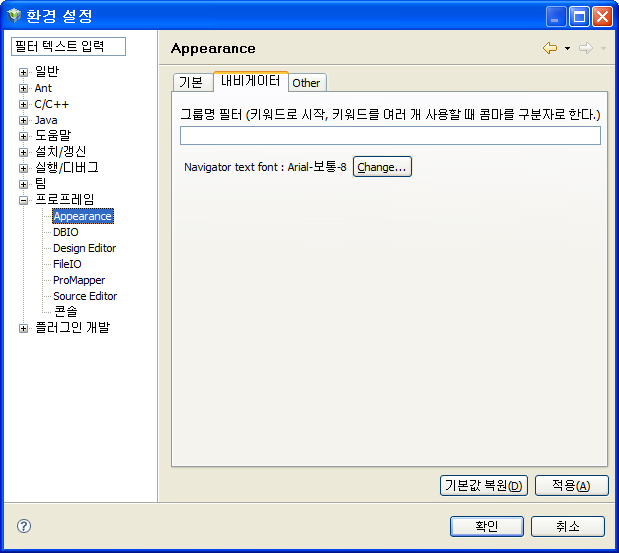Focus the 그룹명 필터 text field
The height and width of the screenshot is (553, 619).
(390, 135)
